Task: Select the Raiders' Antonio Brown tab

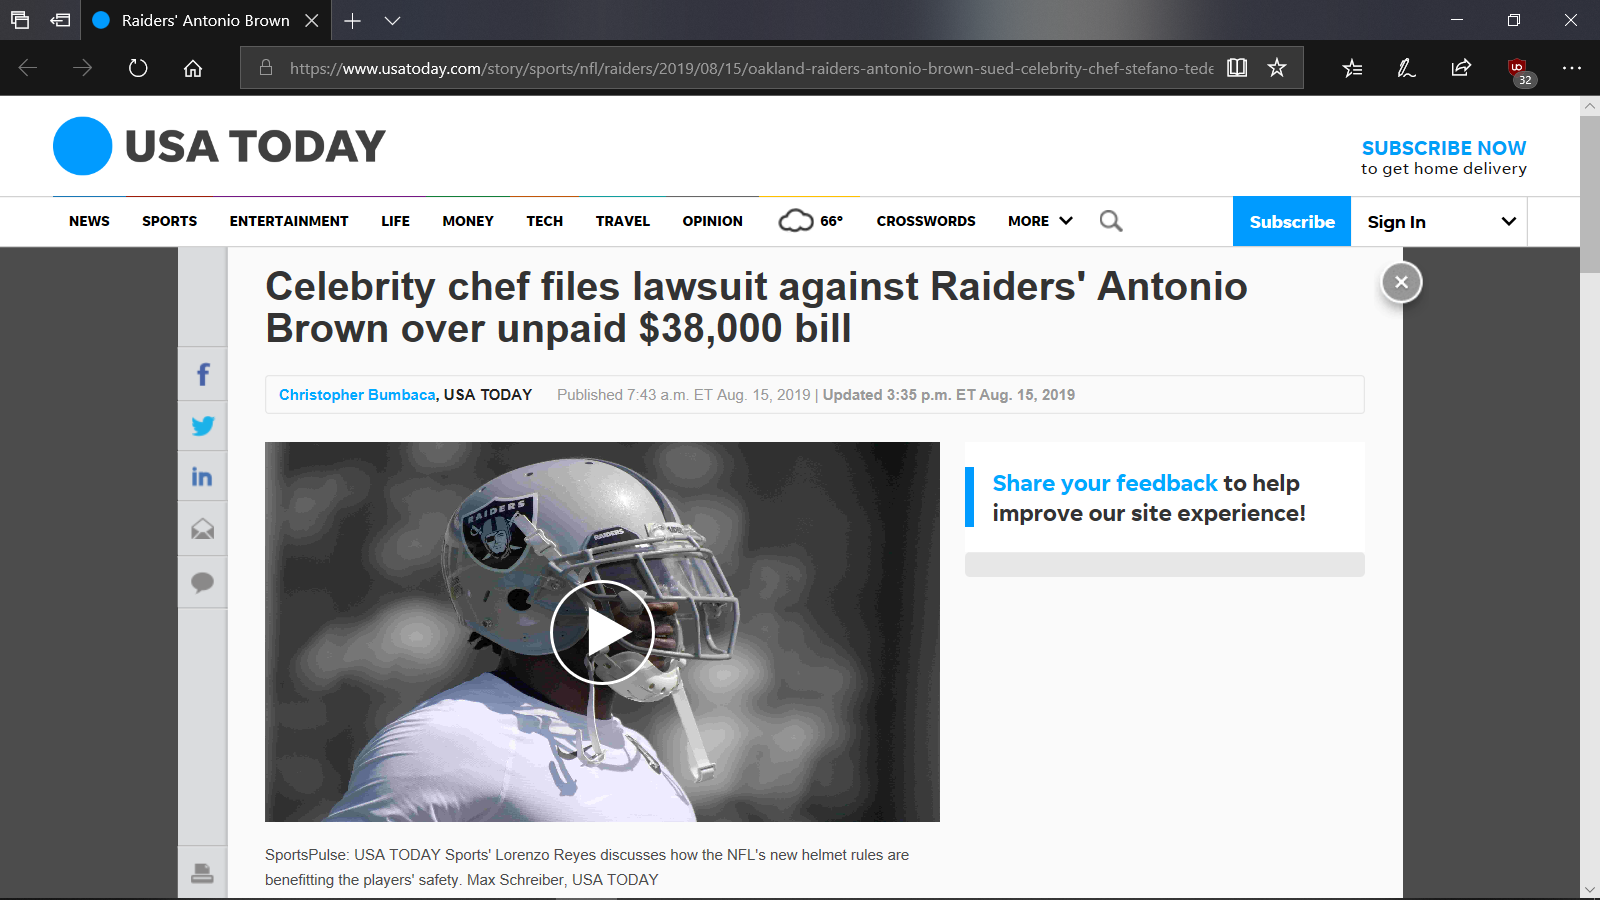Action: 205,20
